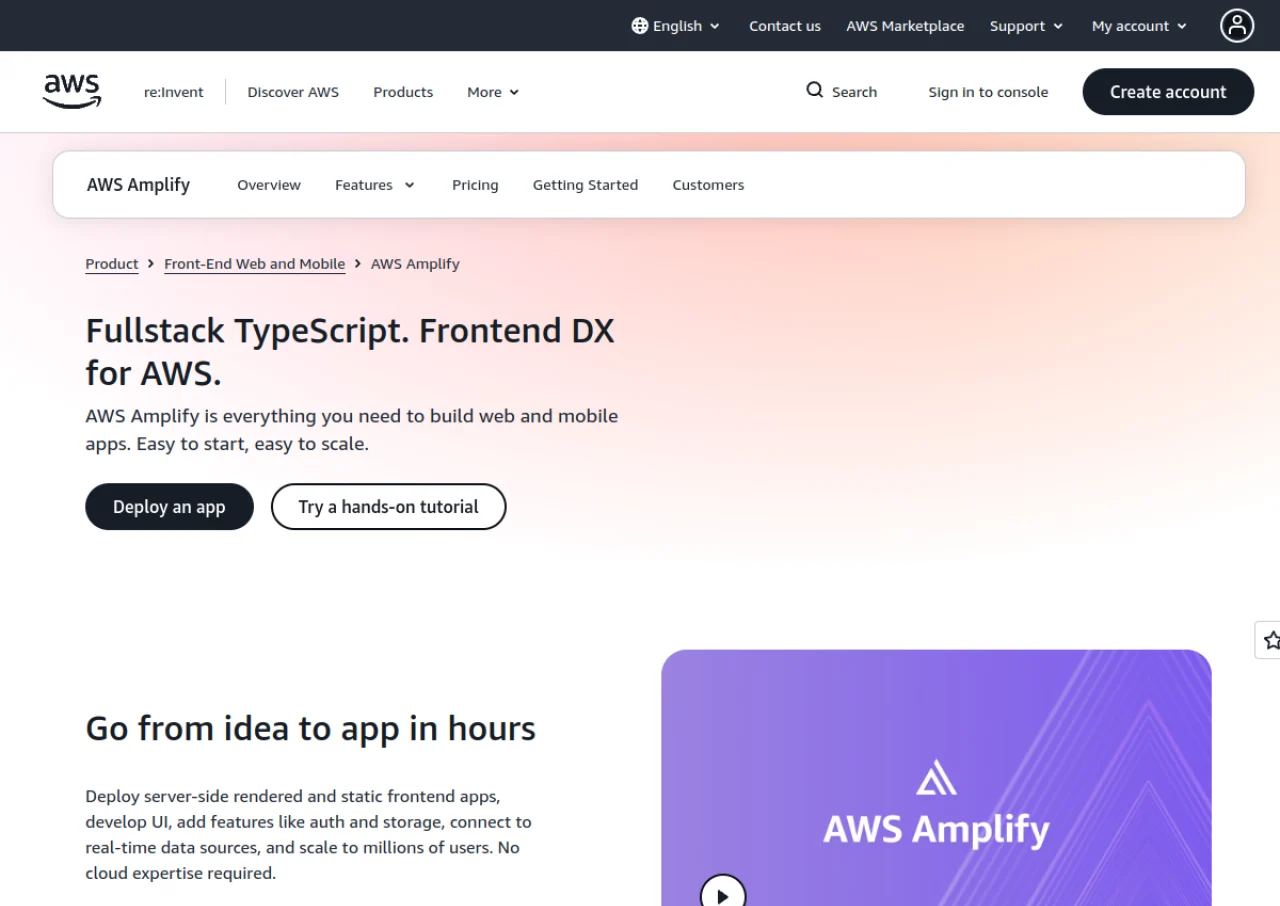Viewport: 1280px width, 906px height.
Task: Click the Create account button
Action: tap(1168, 92)
